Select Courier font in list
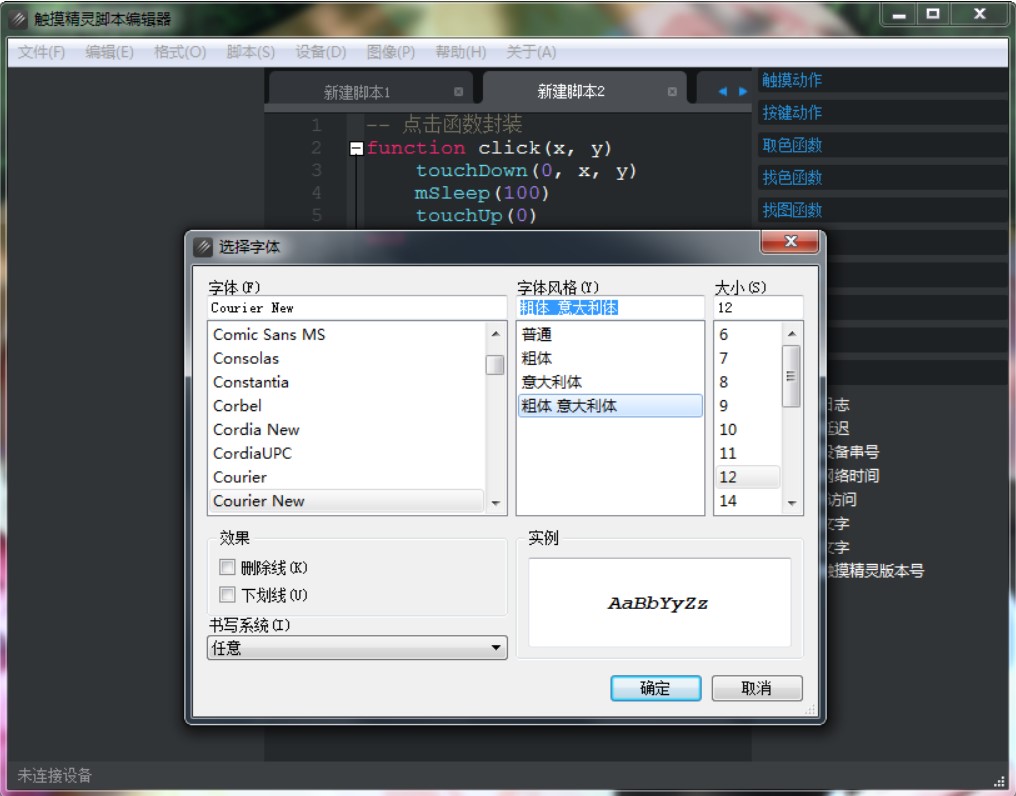 [347, 477]
